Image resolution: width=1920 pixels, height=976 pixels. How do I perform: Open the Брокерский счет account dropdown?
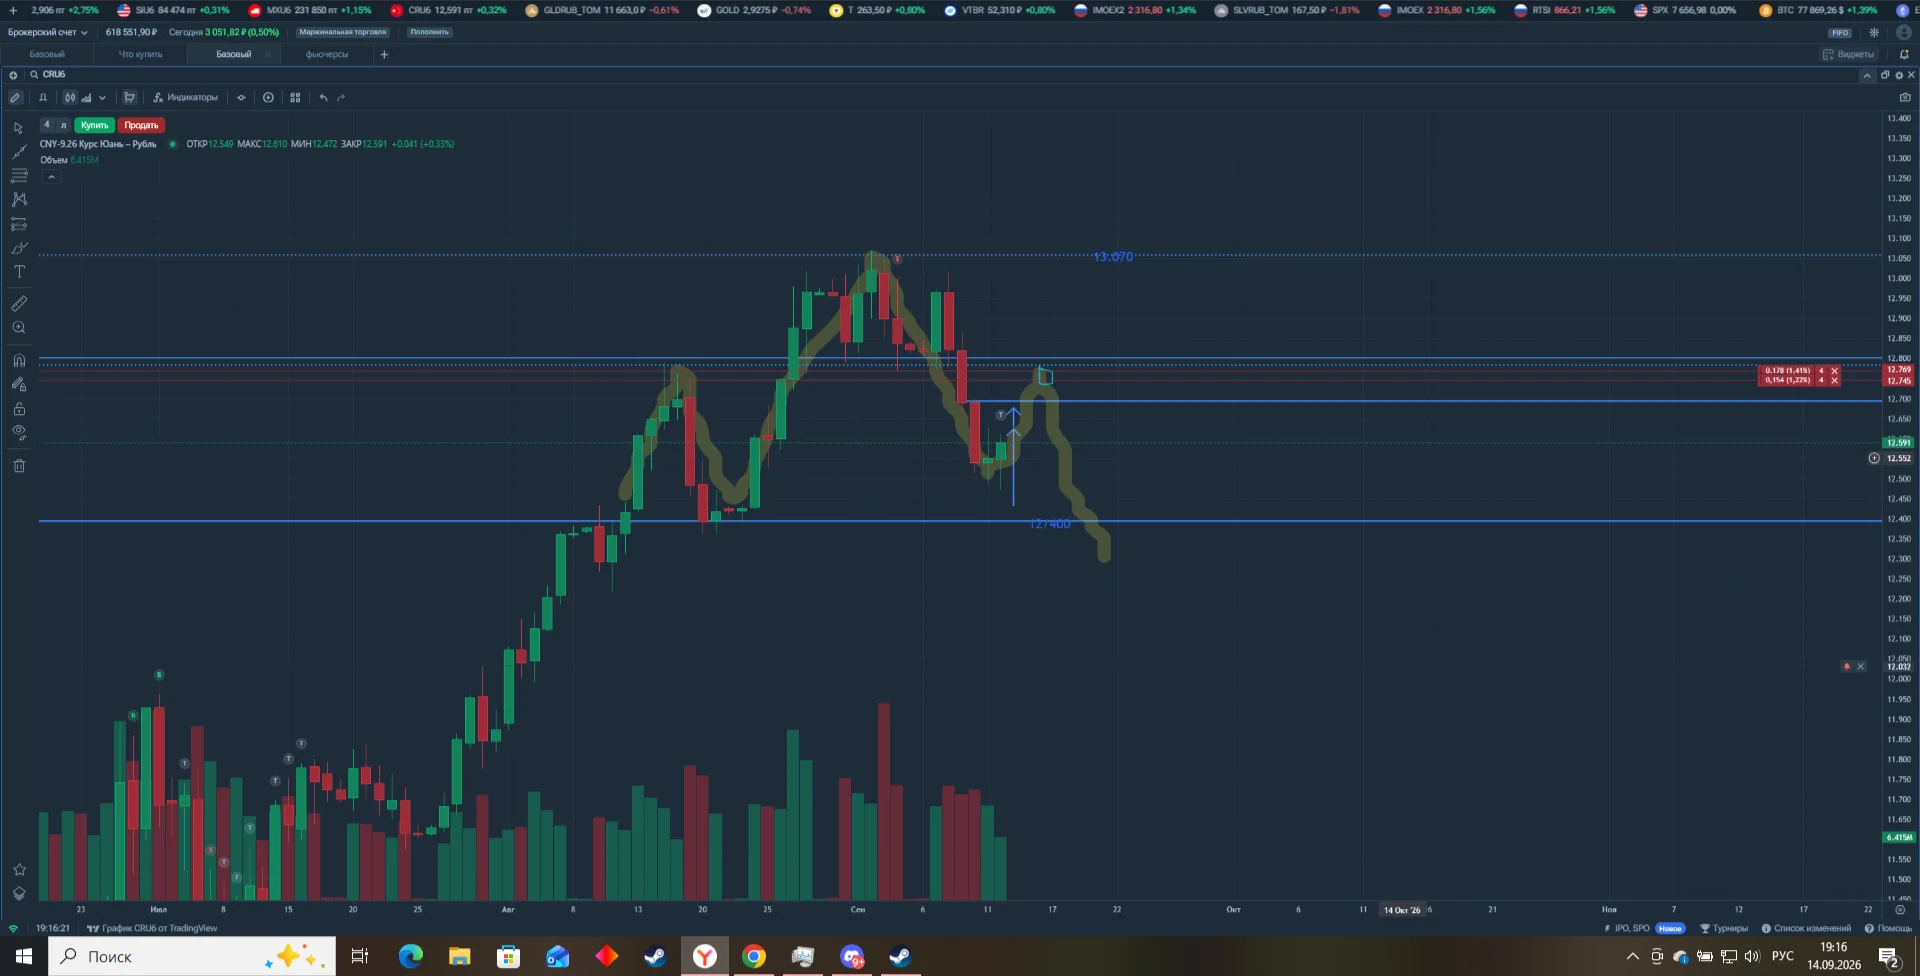pos(47,32)
